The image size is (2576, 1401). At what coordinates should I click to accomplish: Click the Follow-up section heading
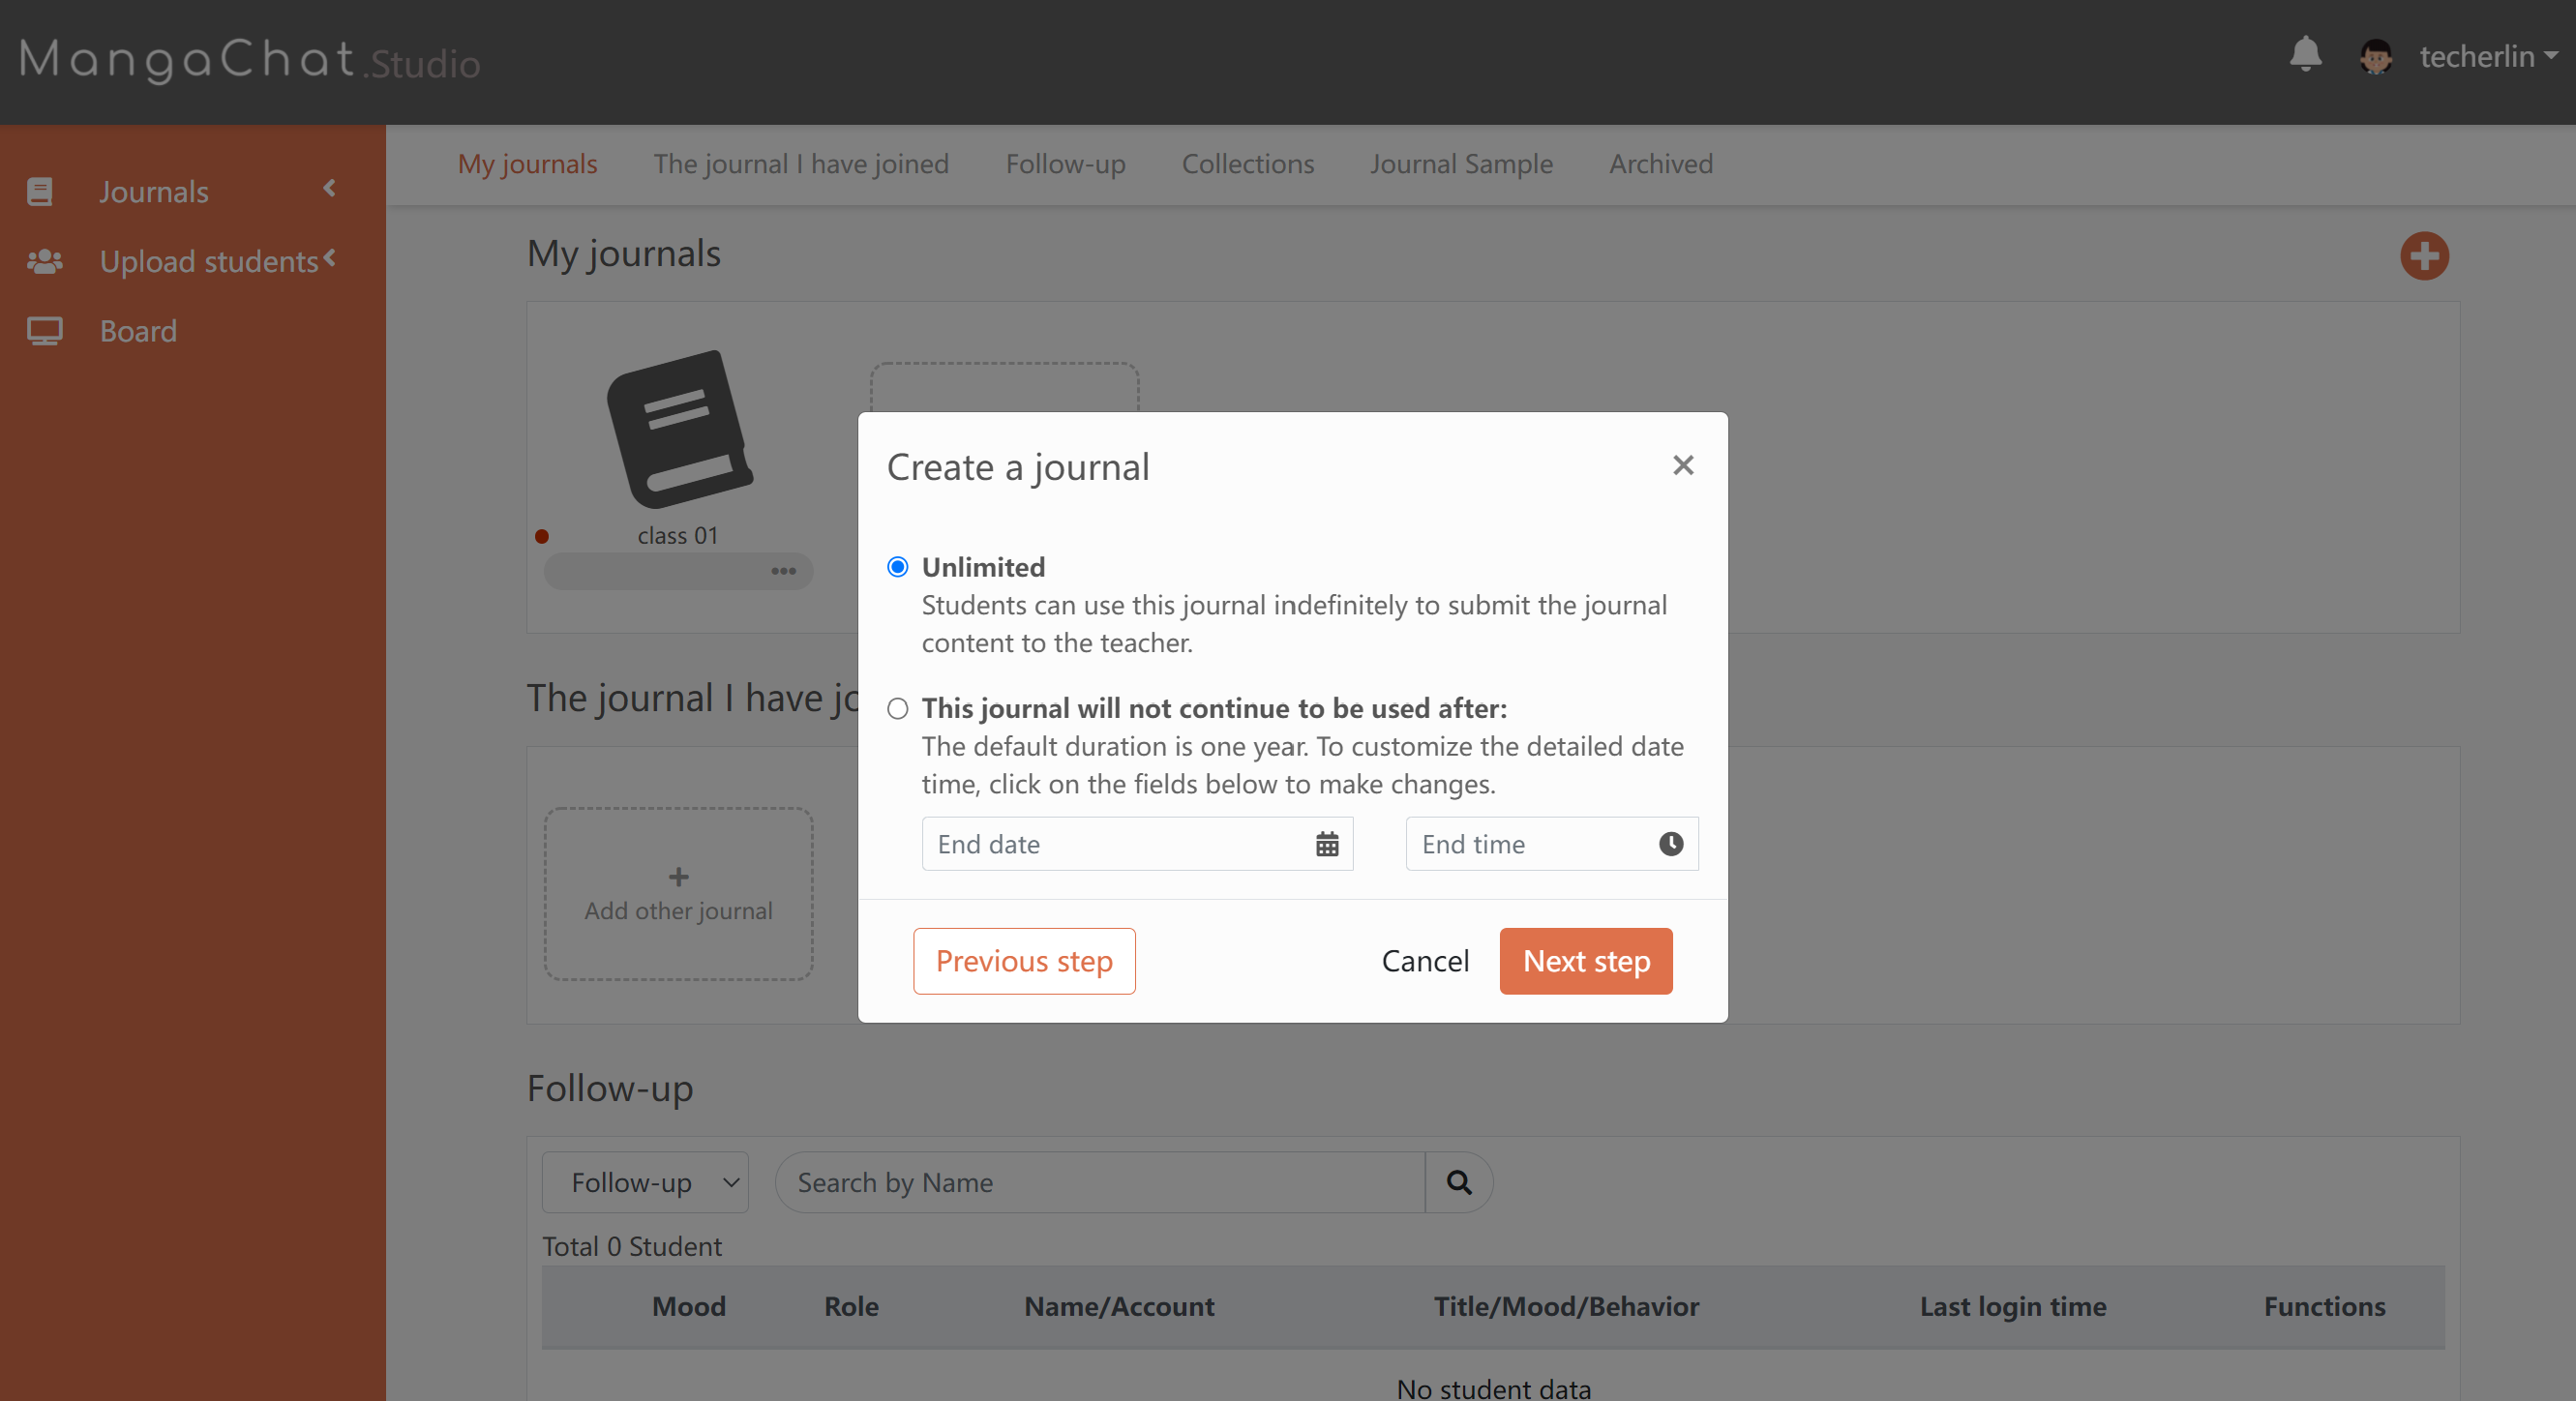click(610, 1088)
